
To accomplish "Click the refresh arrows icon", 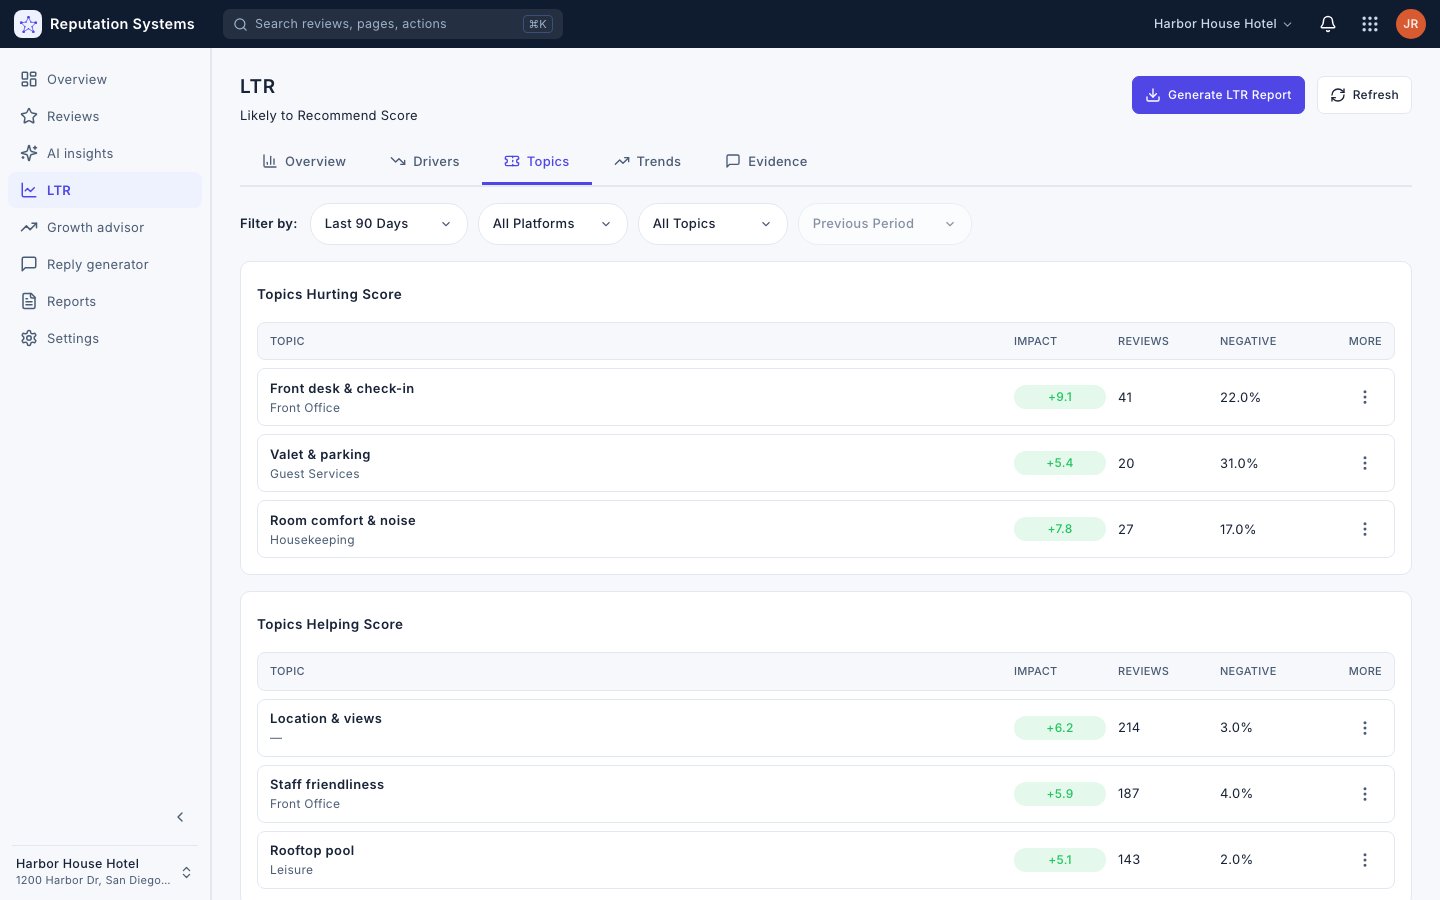I will (x=1338, y=95).
